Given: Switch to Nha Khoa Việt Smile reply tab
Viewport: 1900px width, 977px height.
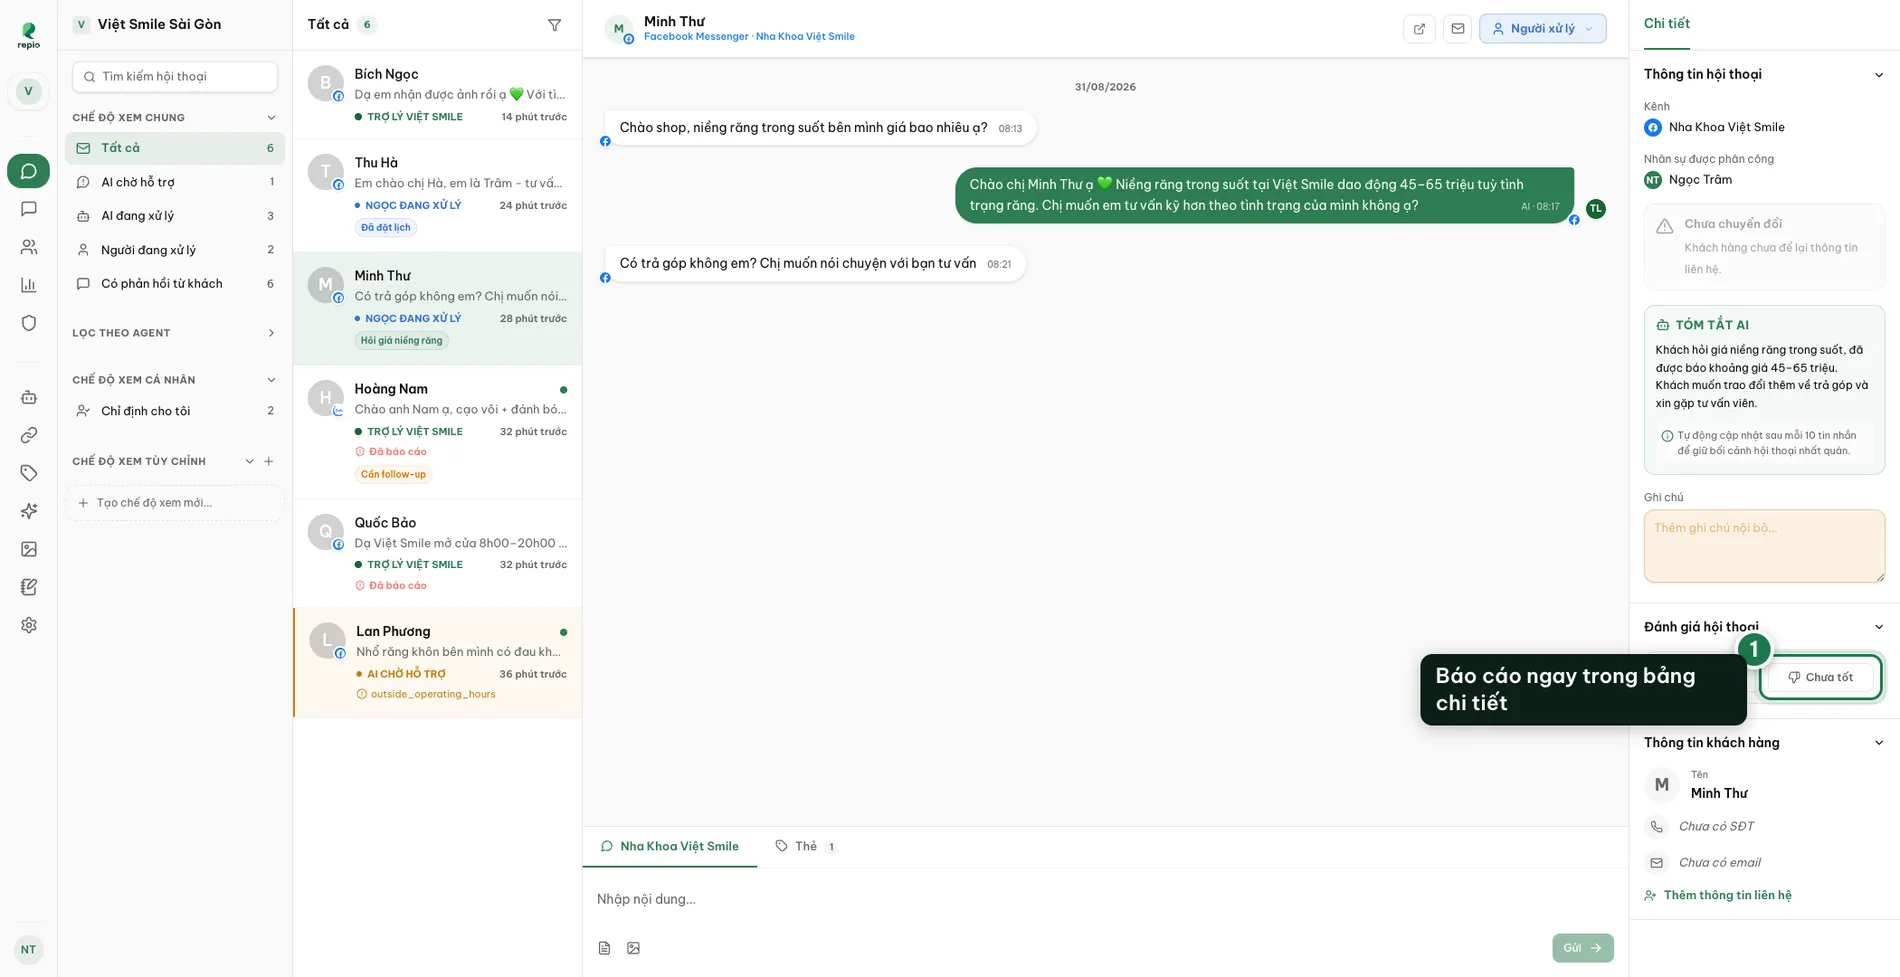Looking at the screenshot, I should (x=670, y=846).
